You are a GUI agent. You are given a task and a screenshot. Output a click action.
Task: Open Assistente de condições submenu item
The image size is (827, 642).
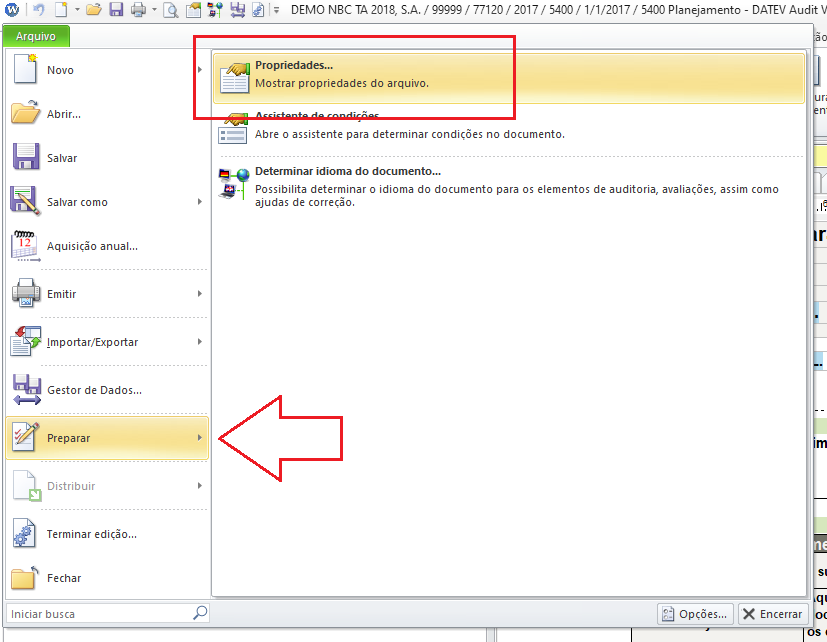point(508,128)
